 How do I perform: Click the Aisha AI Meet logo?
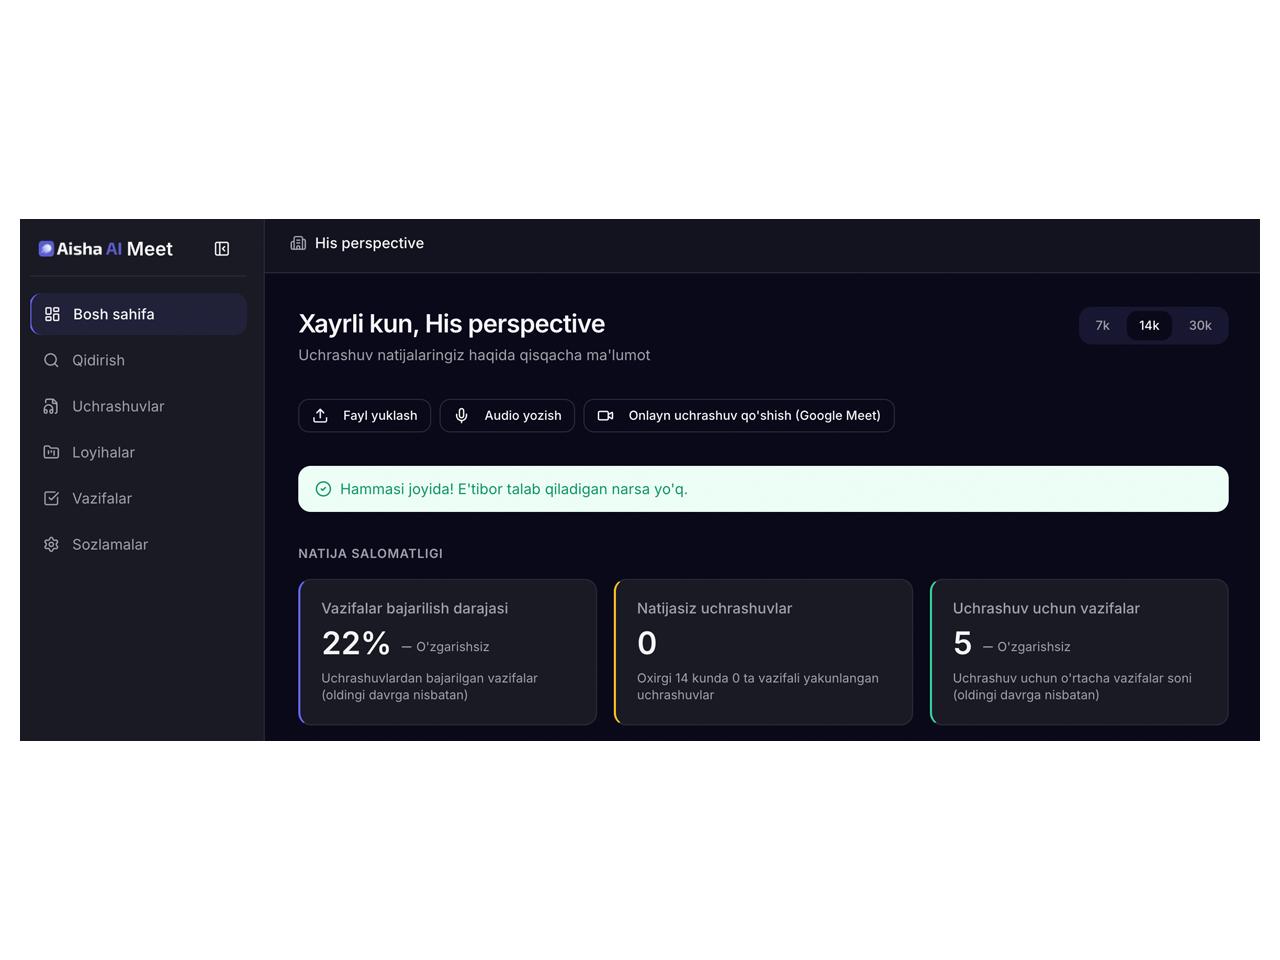pyautogui.click(x=106, y=249)
